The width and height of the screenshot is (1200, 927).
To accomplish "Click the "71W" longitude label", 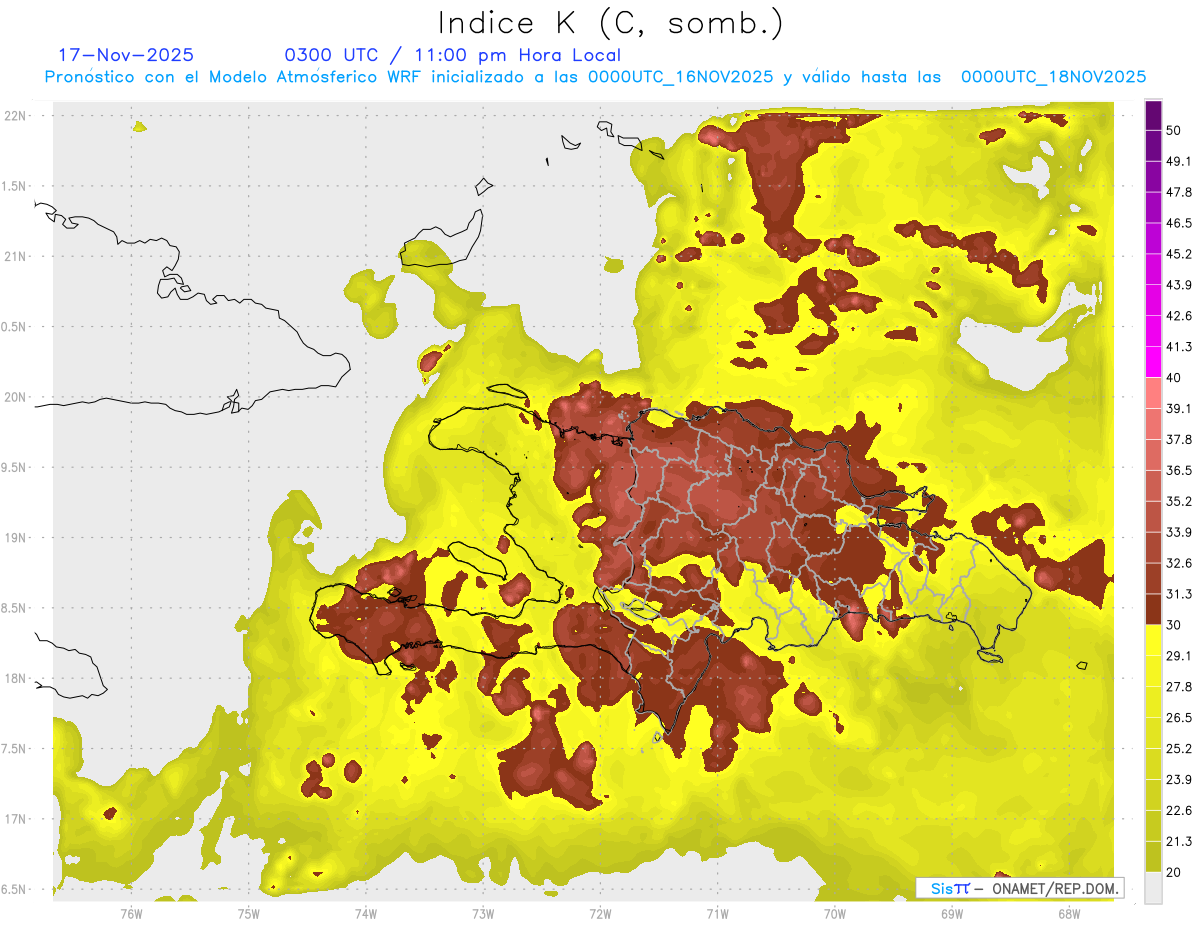I will (x=717, y=914).
